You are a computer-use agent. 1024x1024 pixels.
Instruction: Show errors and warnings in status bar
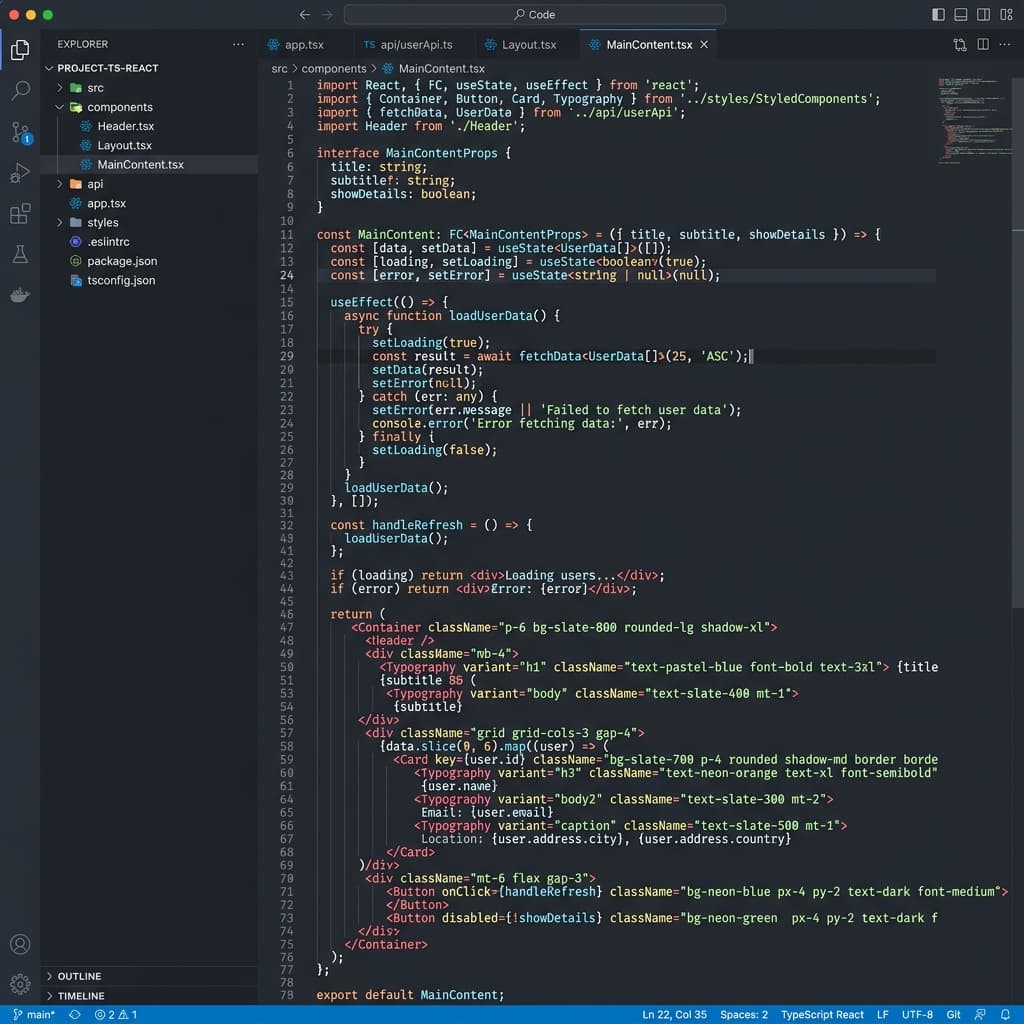click(116, 1014)
